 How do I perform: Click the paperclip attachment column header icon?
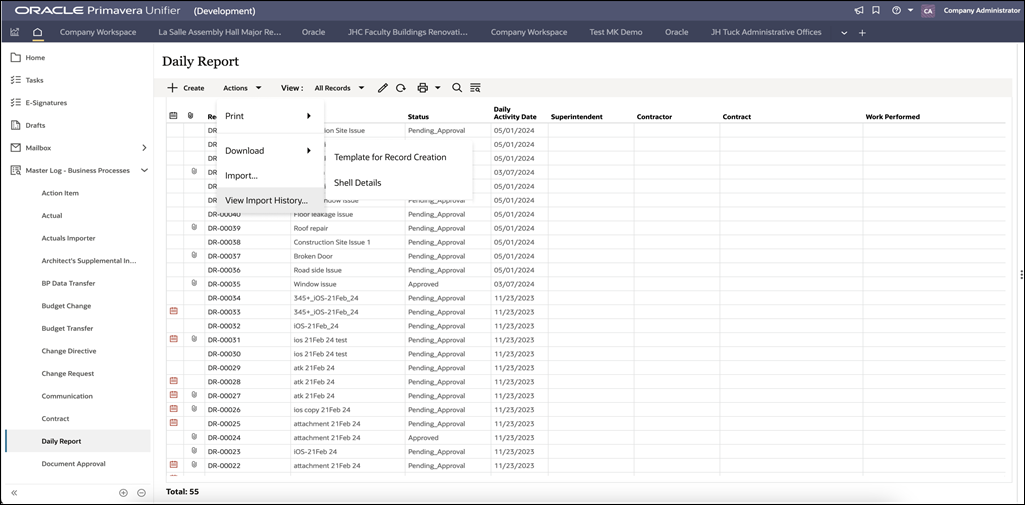click(x=190, y=116)
